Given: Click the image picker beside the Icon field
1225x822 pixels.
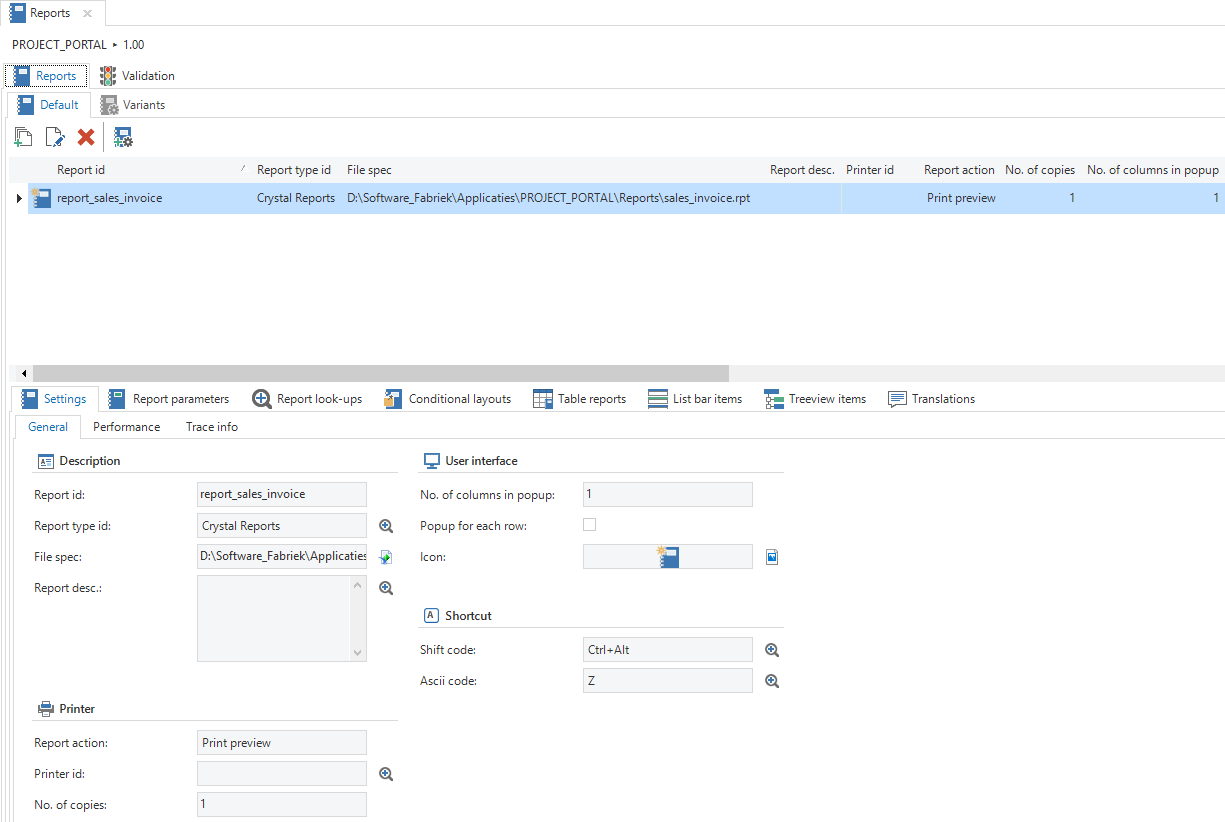Looking at the screenshot, I should click(772, 557).
